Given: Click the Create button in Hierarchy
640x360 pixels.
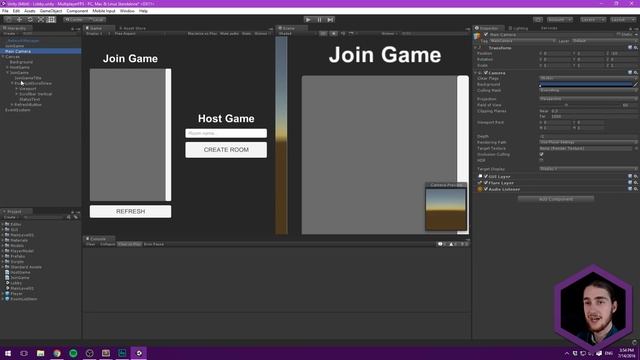Looking at the screenshot, I should tap(10, 33).
